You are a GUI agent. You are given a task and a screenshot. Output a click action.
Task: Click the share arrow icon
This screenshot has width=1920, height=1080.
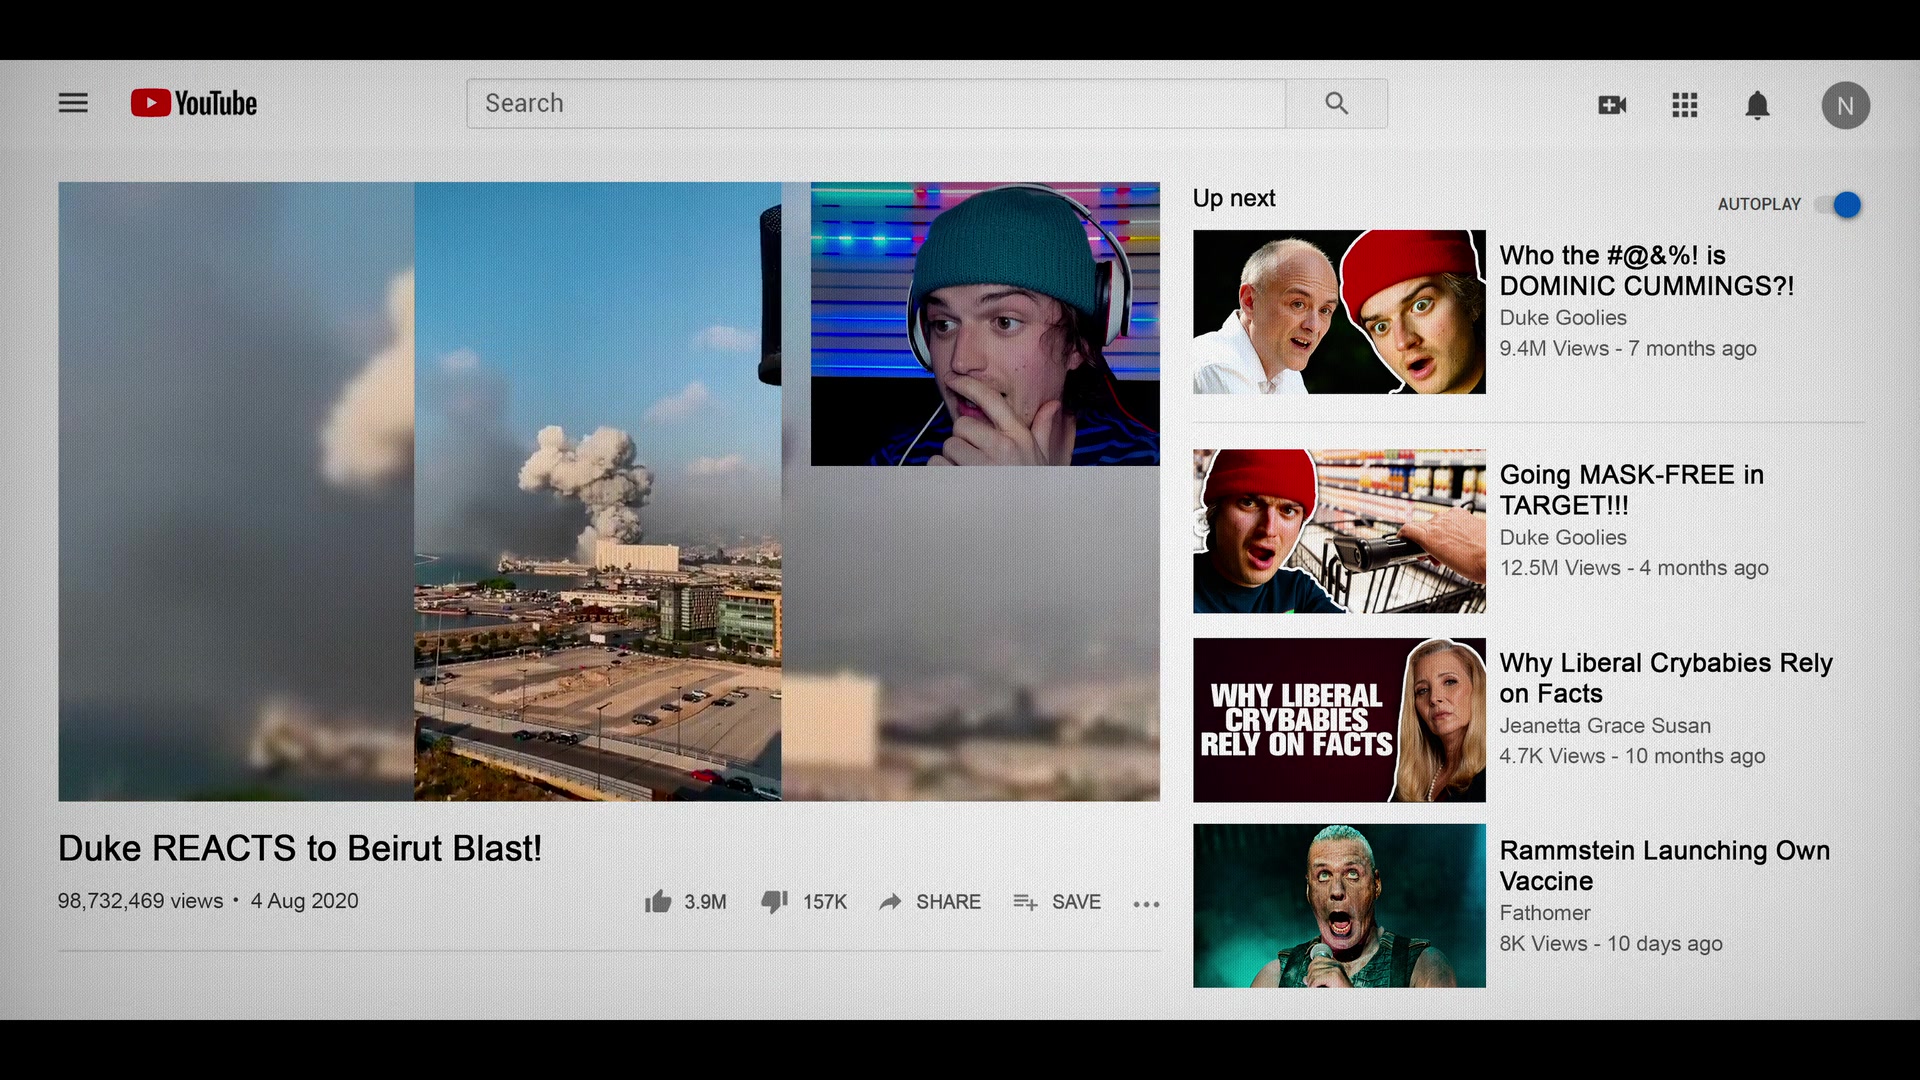point(890,902)
